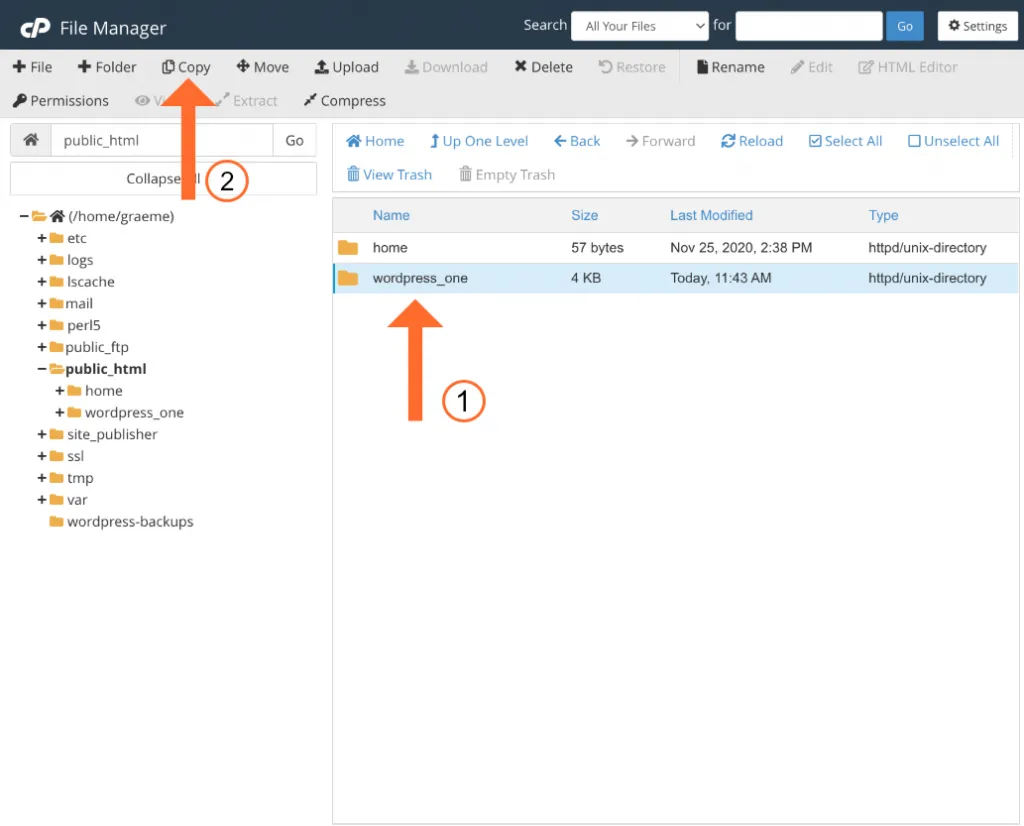
Task: Select site_publisher tree label
Action: pyautogui.click(x=112, y=434)
